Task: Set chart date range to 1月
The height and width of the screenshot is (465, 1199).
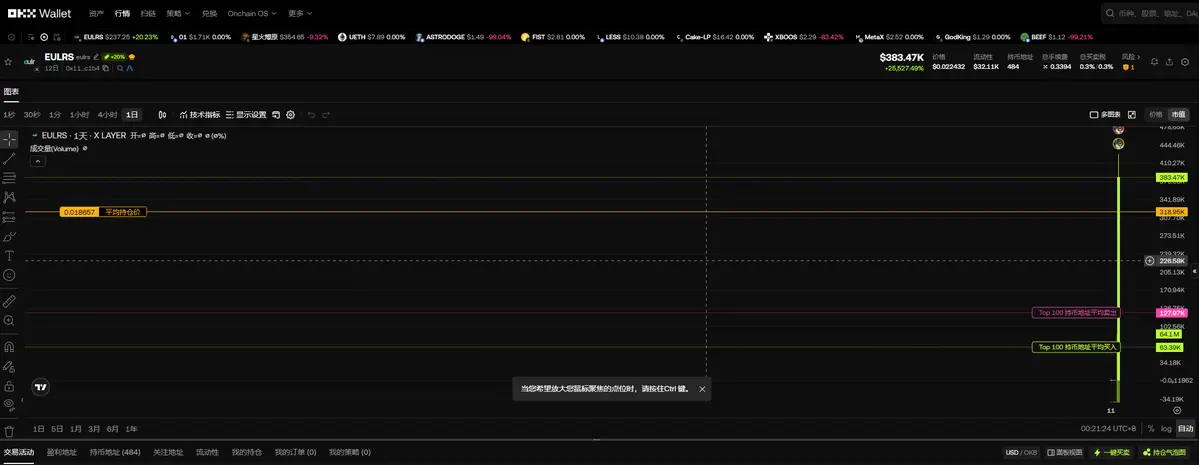Action: point(76,429)
